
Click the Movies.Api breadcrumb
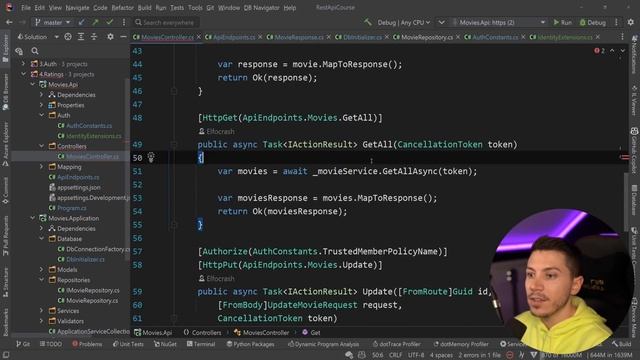coord(153,333)
